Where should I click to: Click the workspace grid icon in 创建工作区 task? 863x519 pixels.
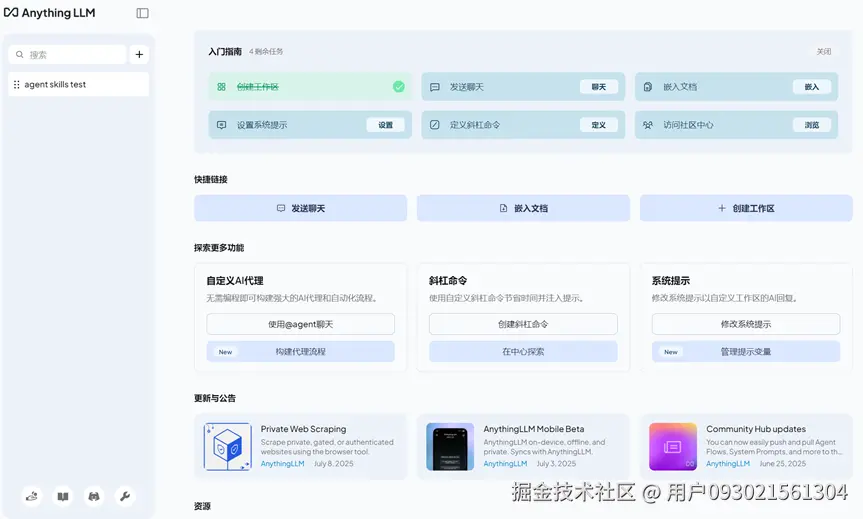click(x=221, y=87)
